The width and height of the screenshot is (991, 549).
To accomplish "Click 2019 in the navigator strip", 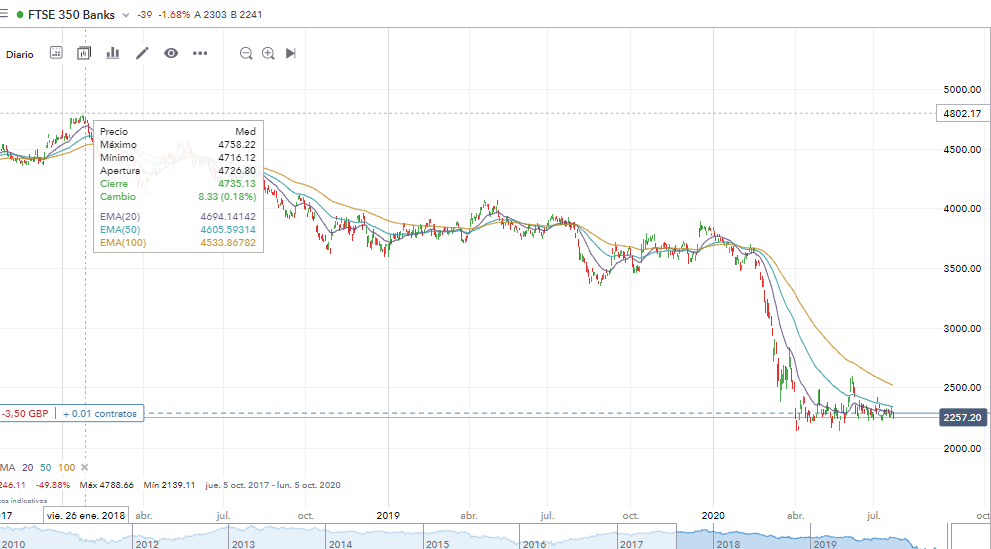I will pyautogui.click(x=825, y=544).
